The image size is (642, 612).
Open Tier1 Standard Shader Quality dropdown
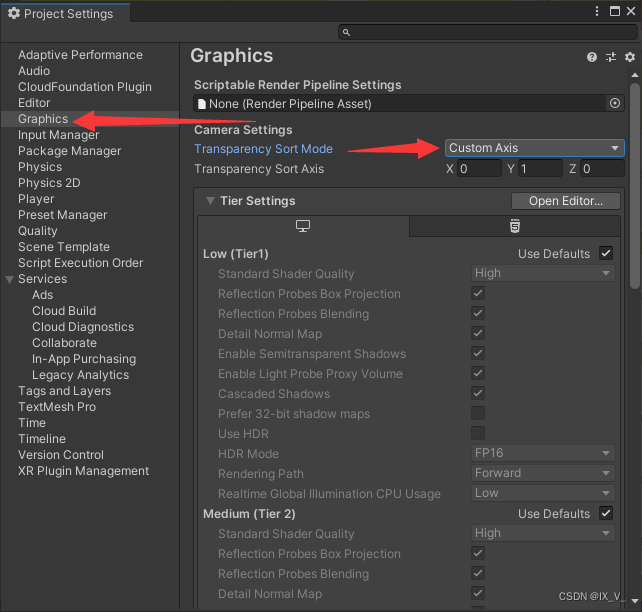[543, 273]
